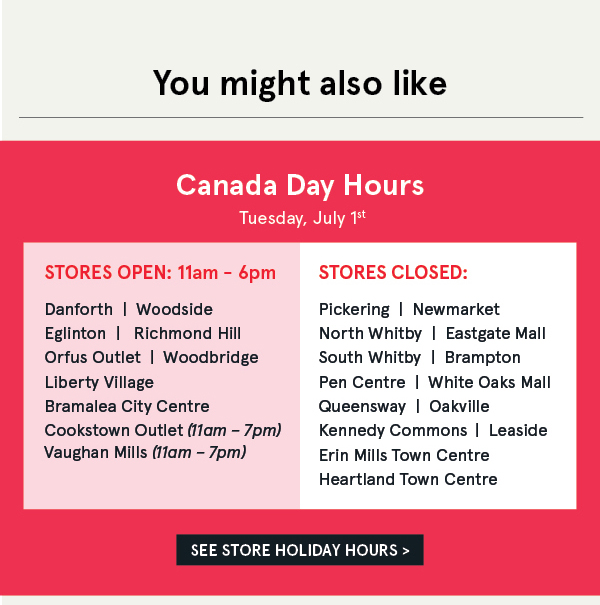Image resolution: width=600 pixels, height=605 pixels.
Task: Select the Eastgate Mall store name
Action: pos(496,333)
